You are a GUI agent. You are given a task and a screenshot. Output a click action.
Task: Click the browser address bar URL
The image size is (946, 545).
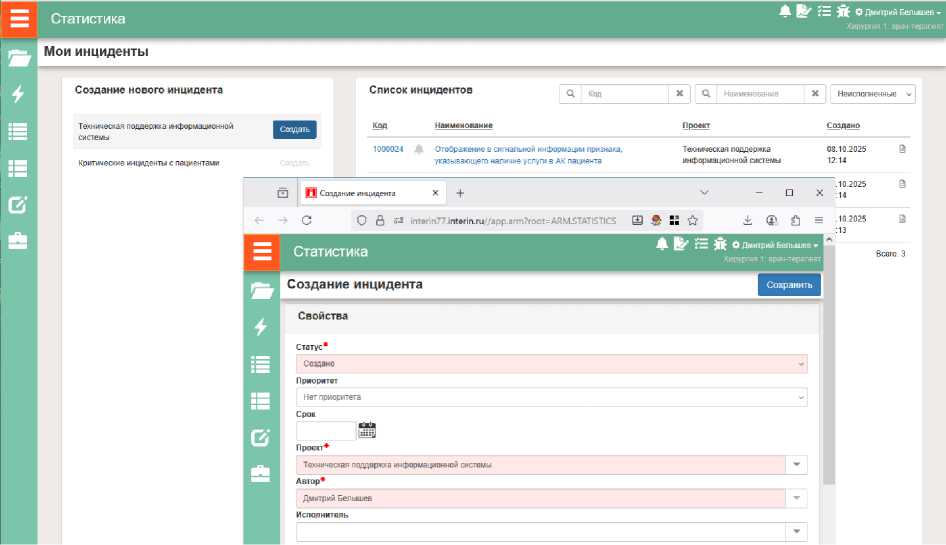513,221
